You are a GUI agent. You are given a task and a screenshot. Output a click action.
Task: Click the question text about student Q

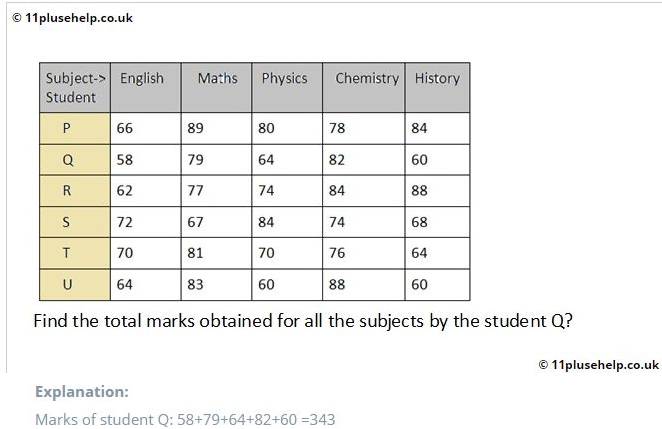point(303,321)
